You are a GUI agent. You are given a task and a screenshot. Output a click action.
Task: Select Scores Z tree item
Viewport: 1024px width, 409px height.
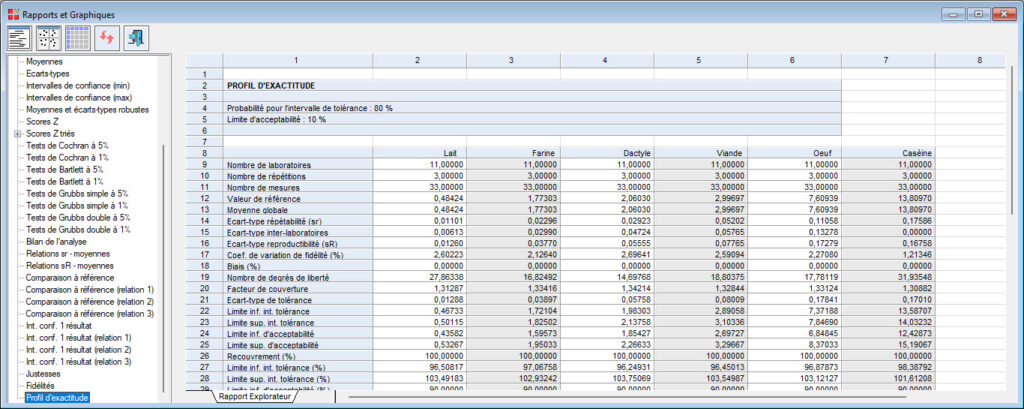coord(42,122)
